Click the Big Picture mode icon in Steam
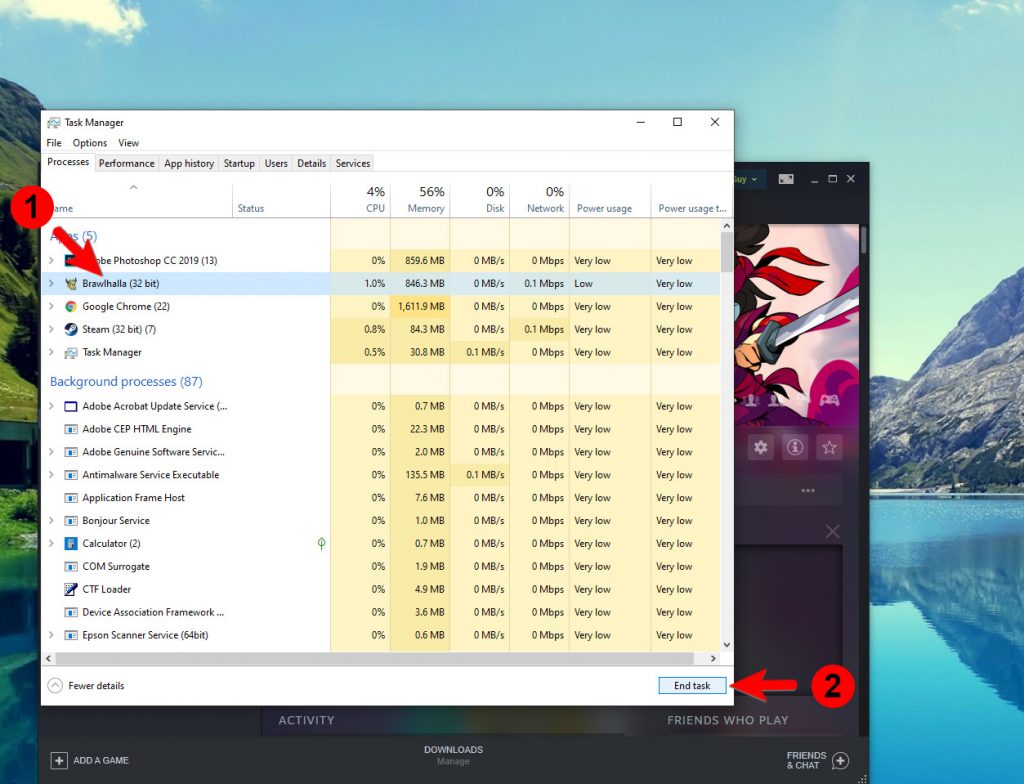1024x784 pixels. 786,179
